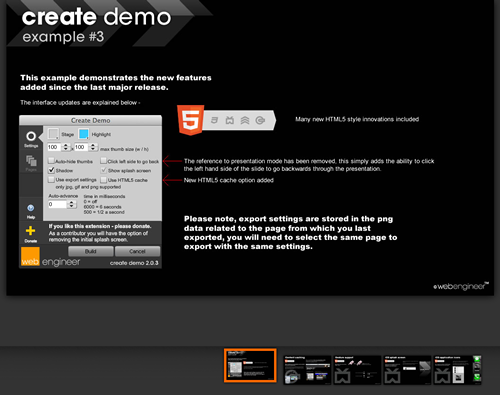
Task: Click the webengineer logo at slide bottom-right
Action: (x=461, y=286)
